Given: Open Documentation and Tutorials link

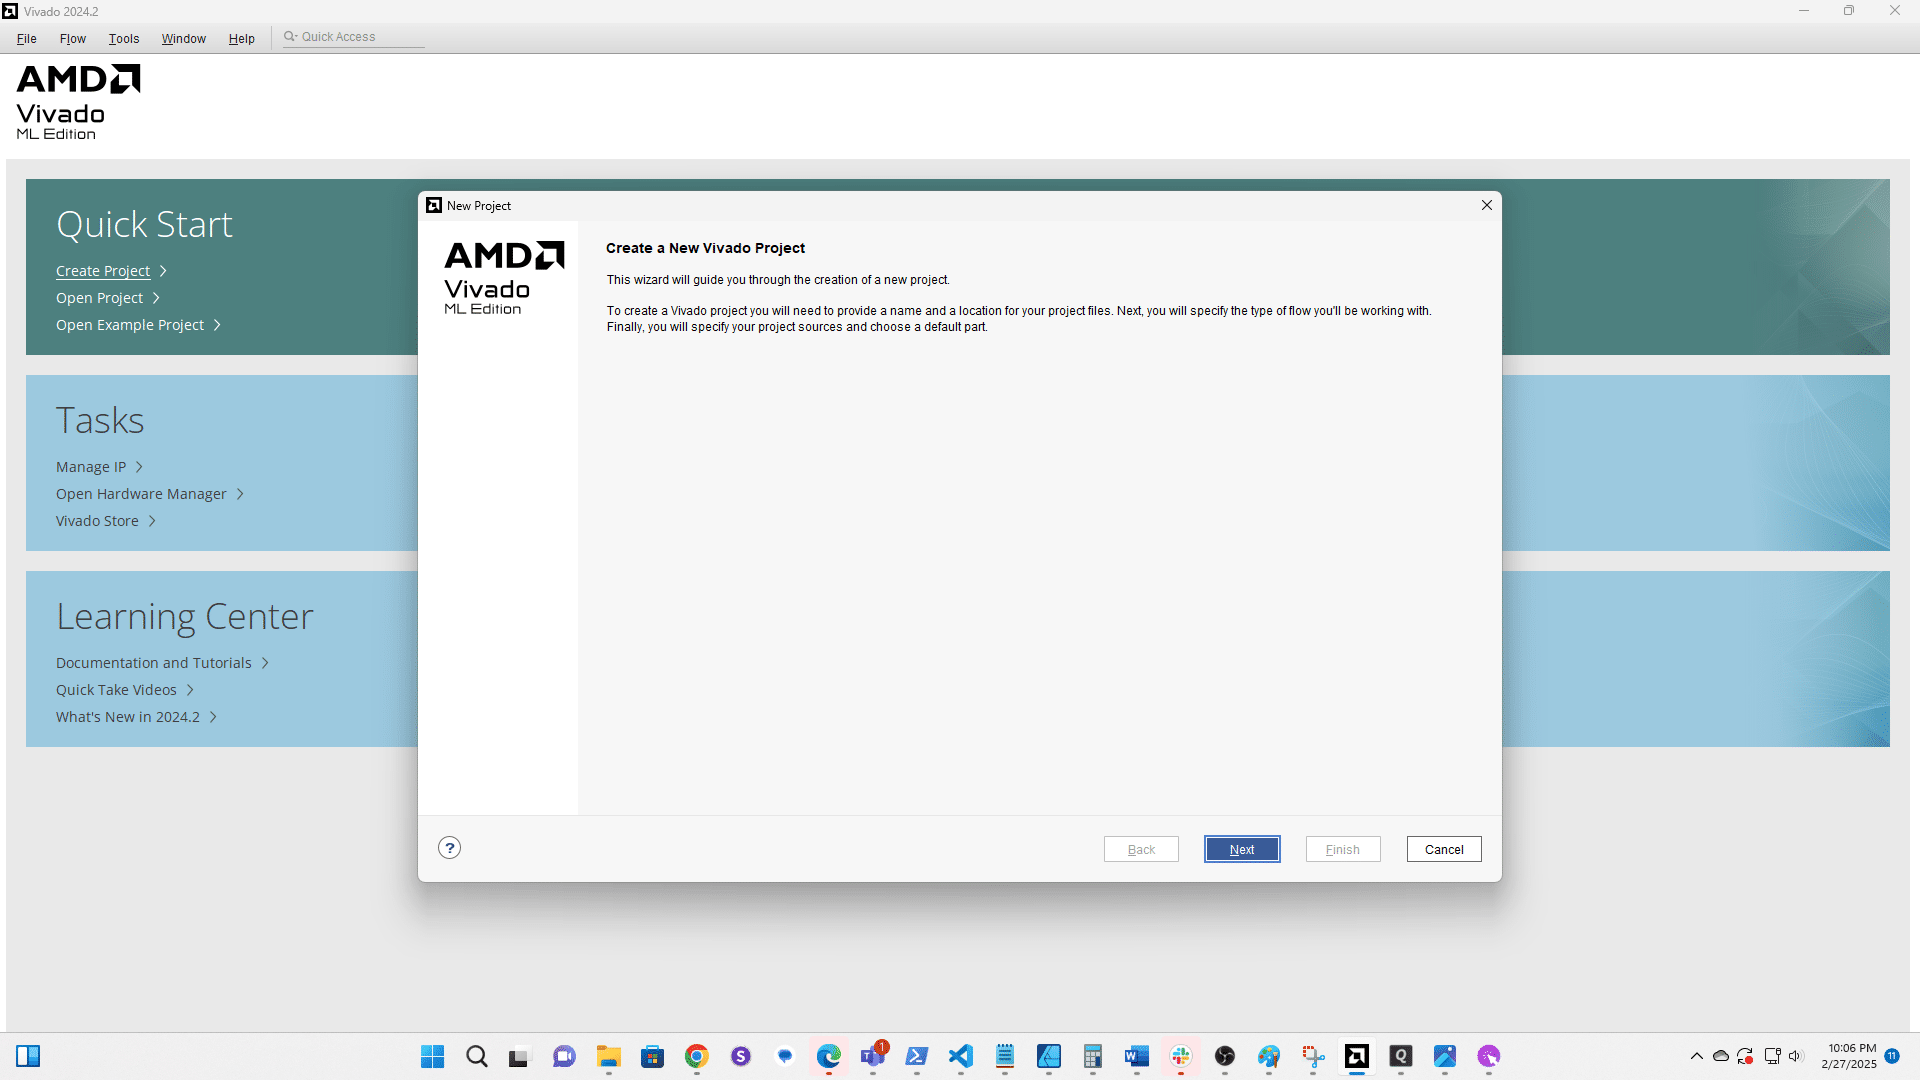Looking at the screenshot, I should click(x=154, y=663).
